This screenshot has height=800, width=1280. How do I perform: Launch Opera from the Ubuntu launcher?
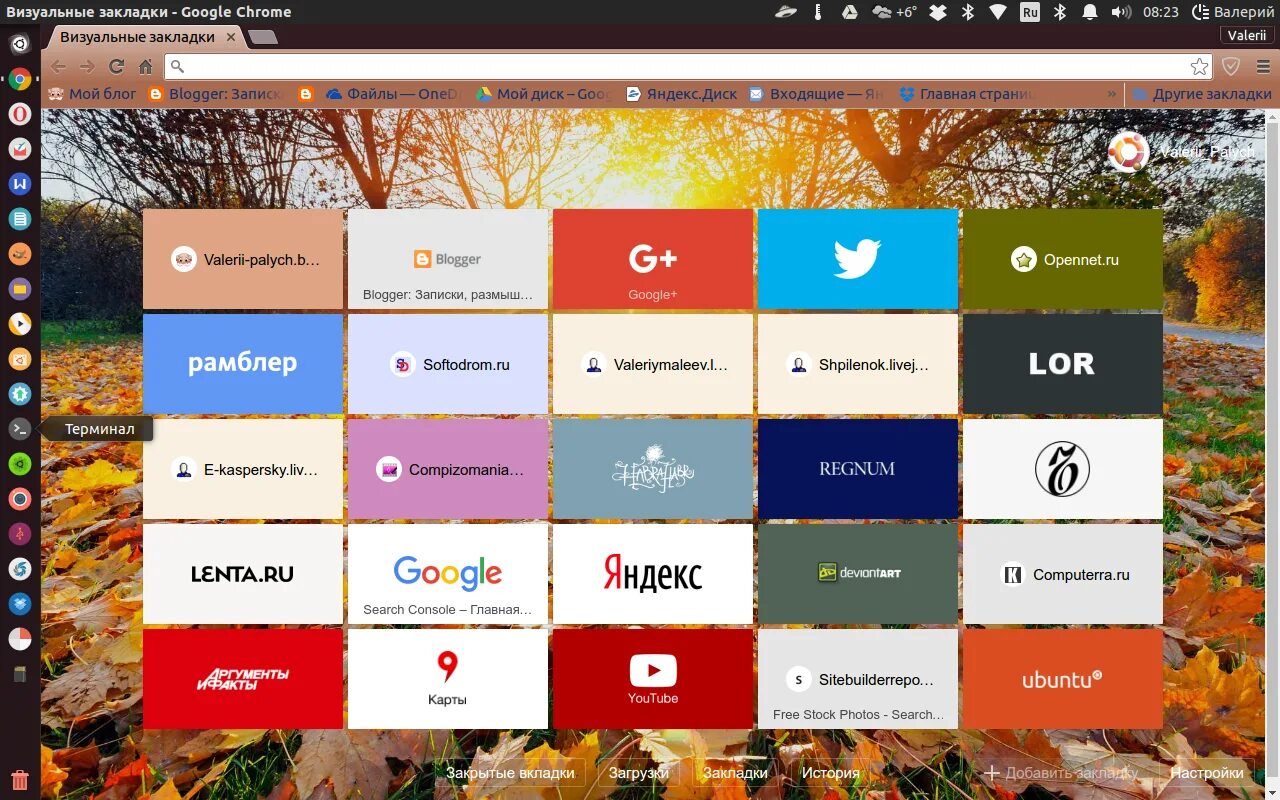[x=20, y=114]
